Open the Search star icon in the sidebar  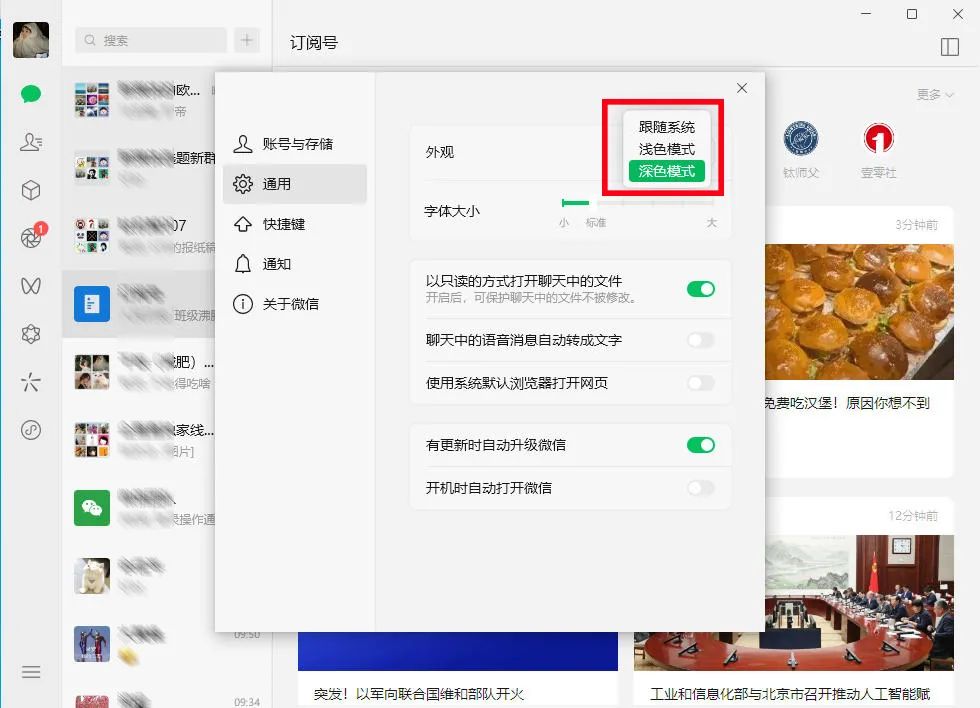click(x=31, y=382)
